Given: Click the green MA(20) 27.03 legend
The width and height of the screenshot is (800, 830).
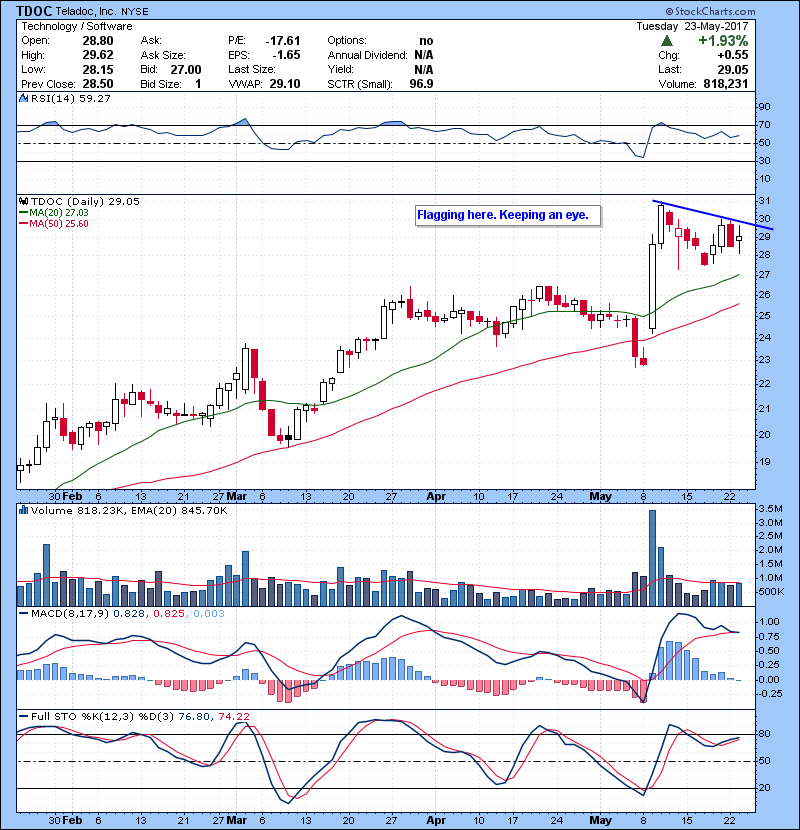Looking at the screenshot, I should coord(53,212).
